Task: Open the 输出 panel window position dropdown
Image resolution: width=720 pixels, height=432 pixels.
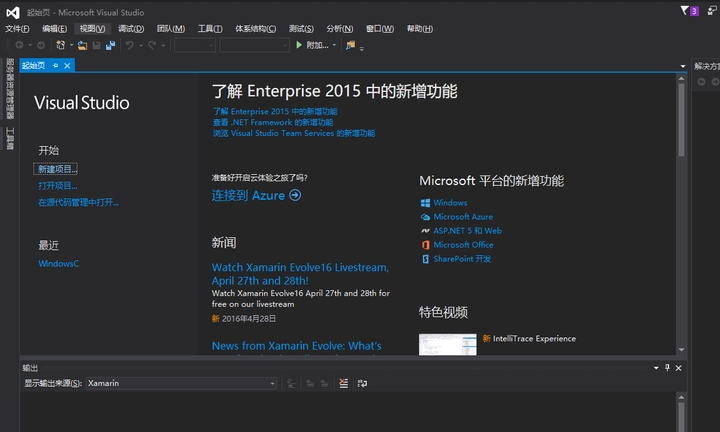Action: [x=656, y=368]
